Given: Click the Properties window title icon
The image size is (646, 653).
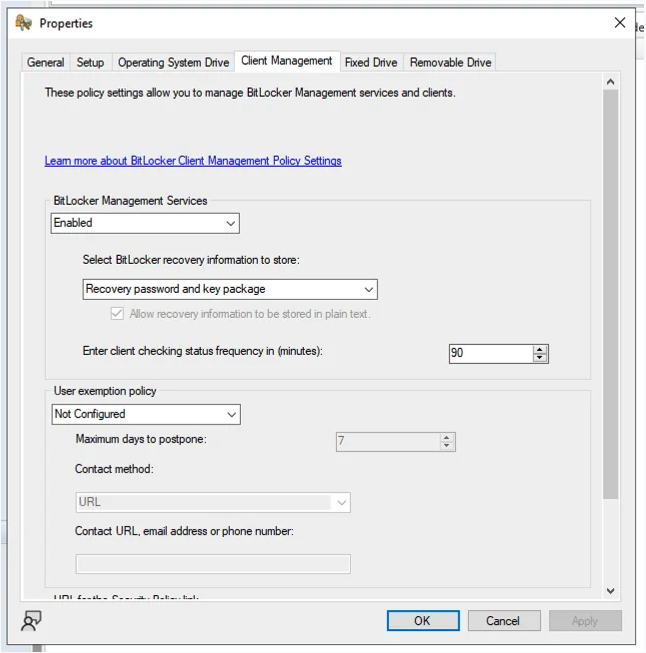Looking at the screenshot, I should 23,22.
